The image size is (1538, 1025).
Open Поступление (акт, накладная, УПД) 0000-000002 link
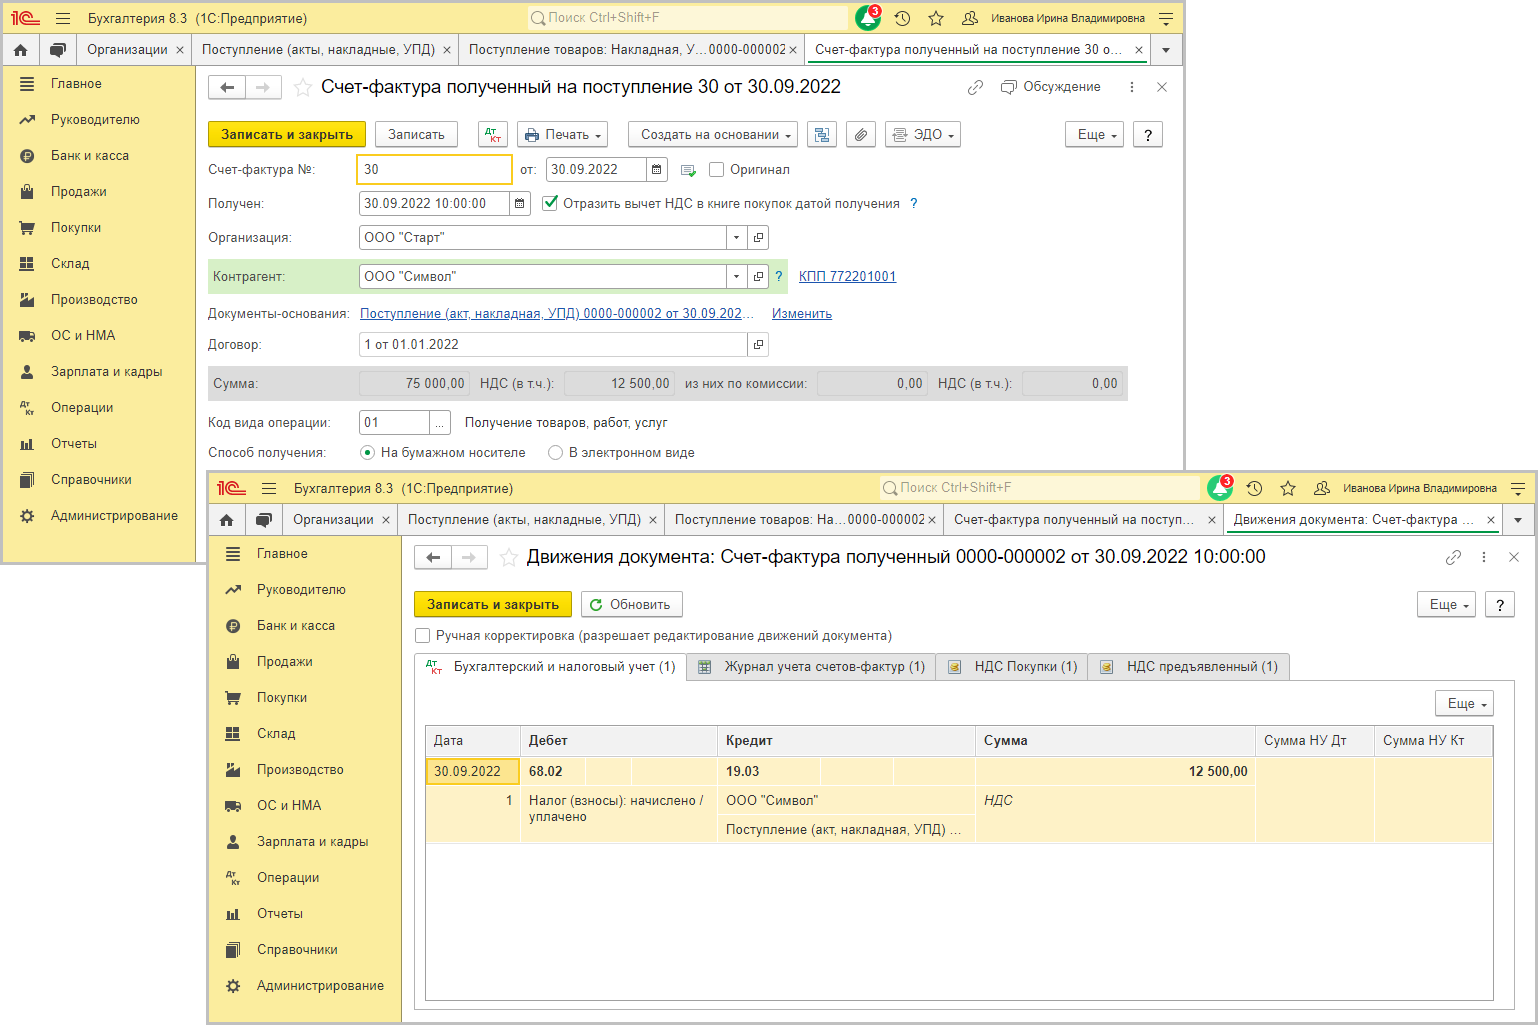pyautogui.click(x=557, y=314)
